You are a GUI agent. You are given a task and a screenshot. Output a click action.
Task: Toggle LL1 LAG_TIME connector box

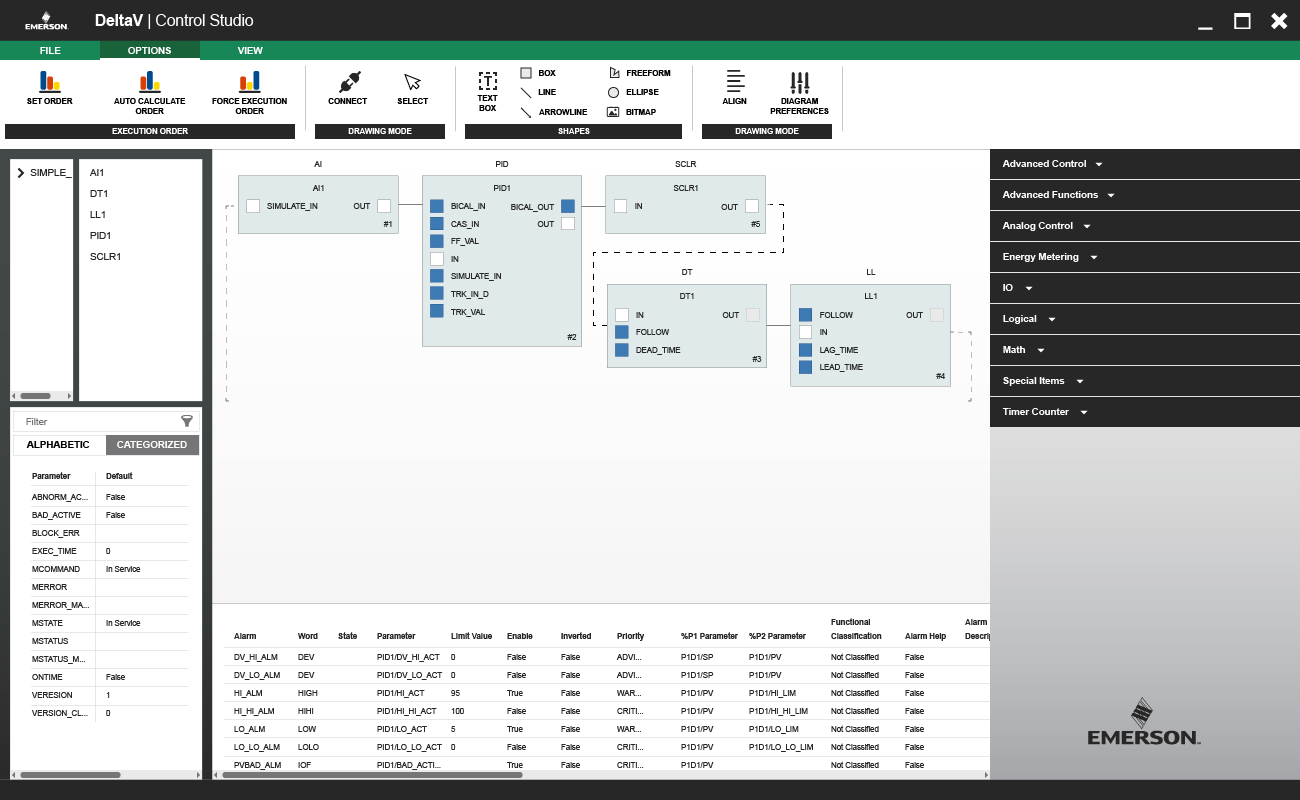tap(806, 350)
